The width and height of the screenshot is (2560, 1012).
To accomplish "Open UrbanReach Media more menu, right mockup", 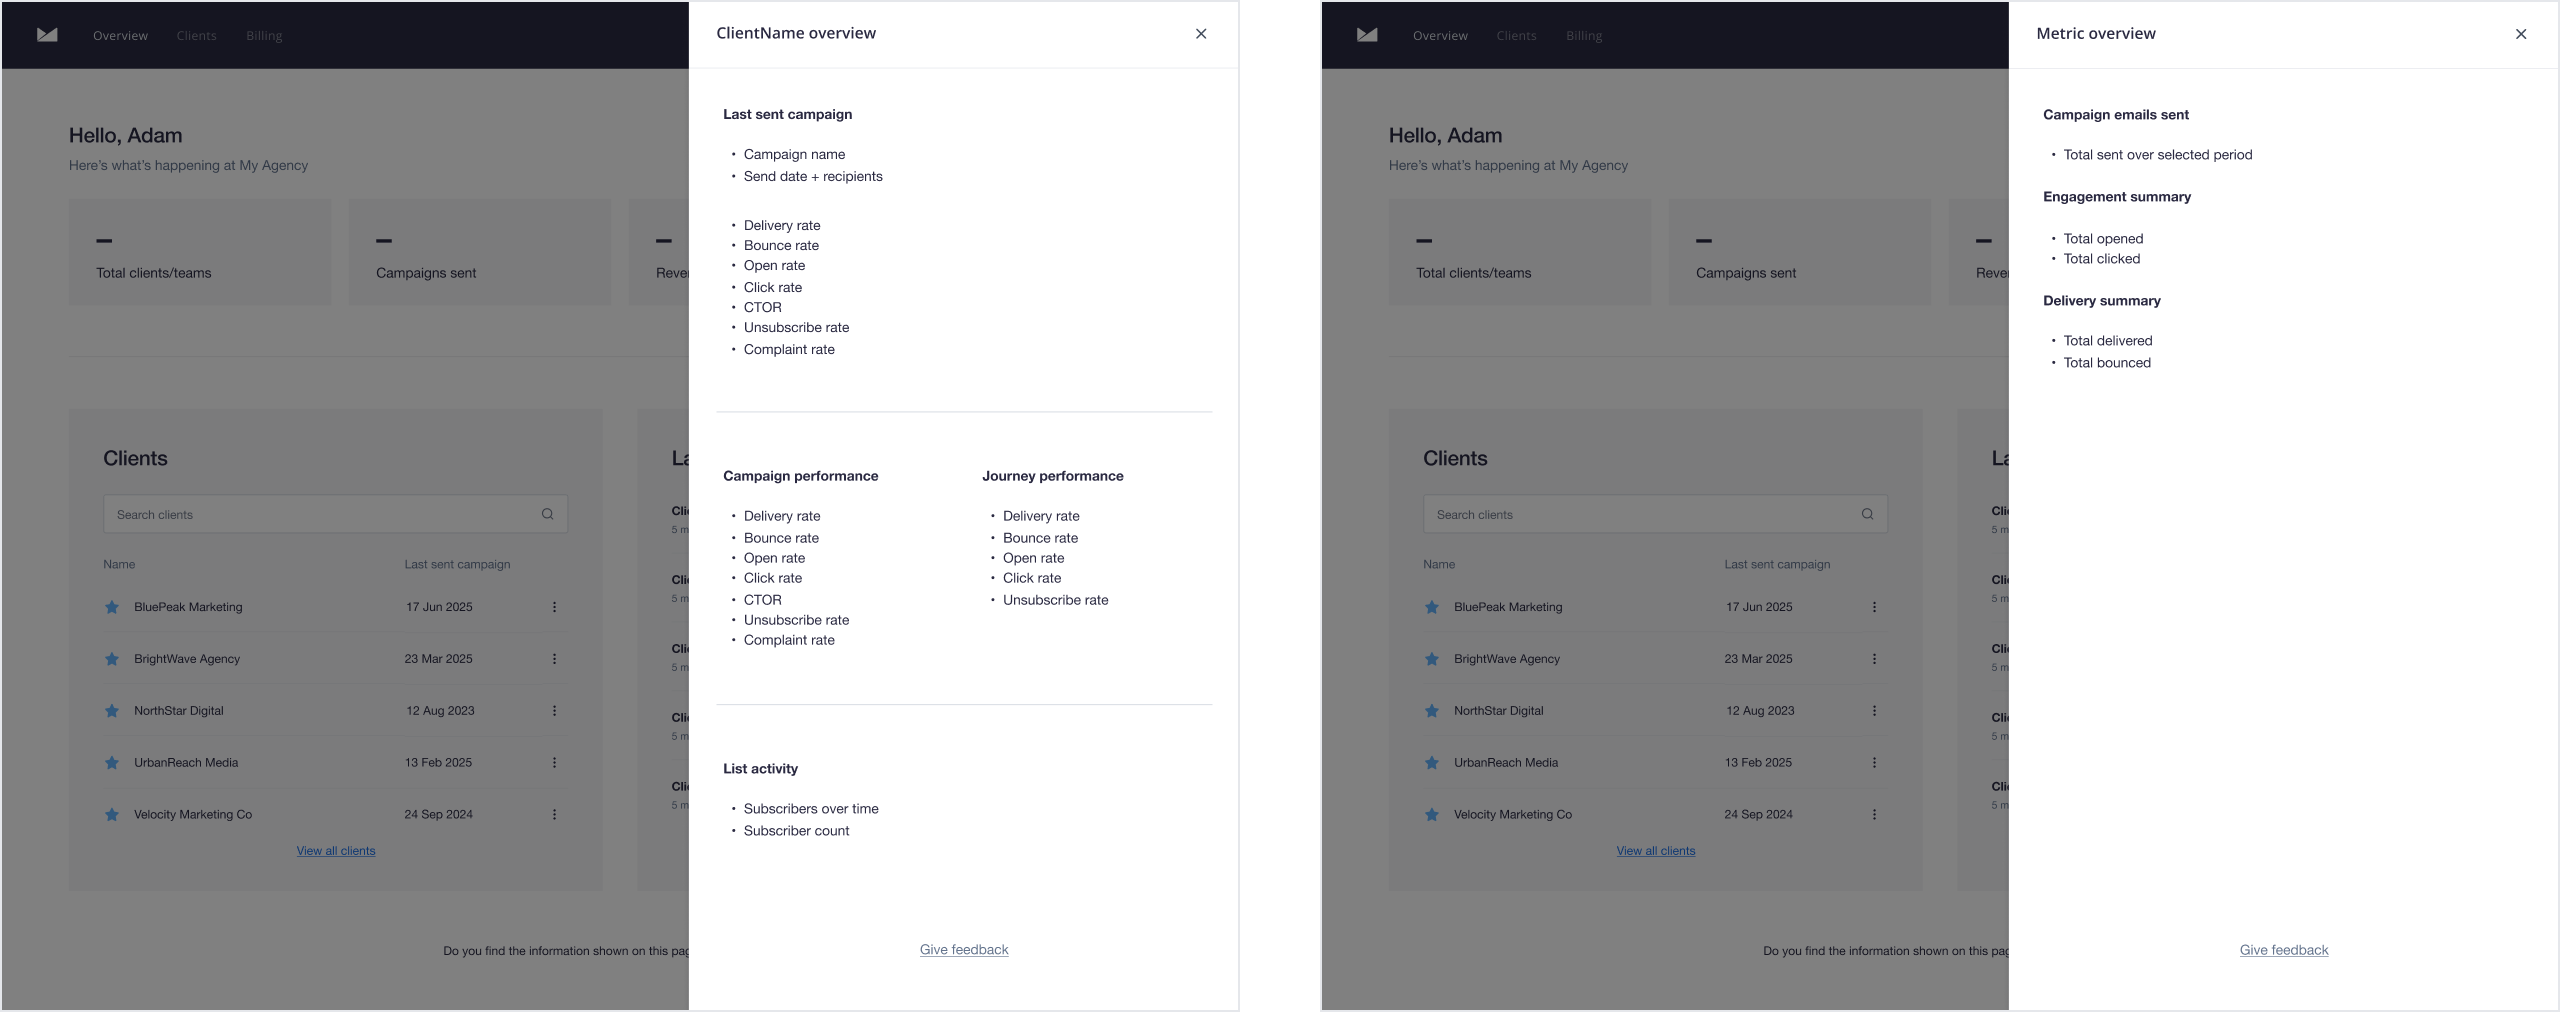I will pos(1874,763).
